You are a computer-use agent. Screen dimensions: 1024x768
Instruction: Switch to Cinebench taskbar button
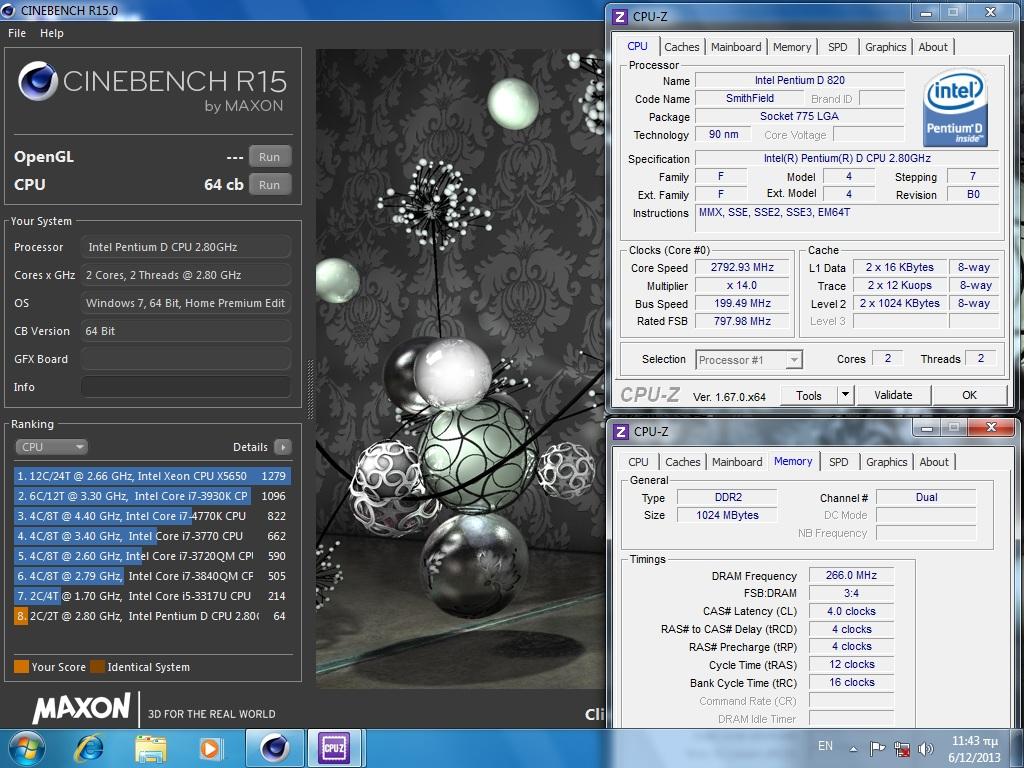[275, 748]
